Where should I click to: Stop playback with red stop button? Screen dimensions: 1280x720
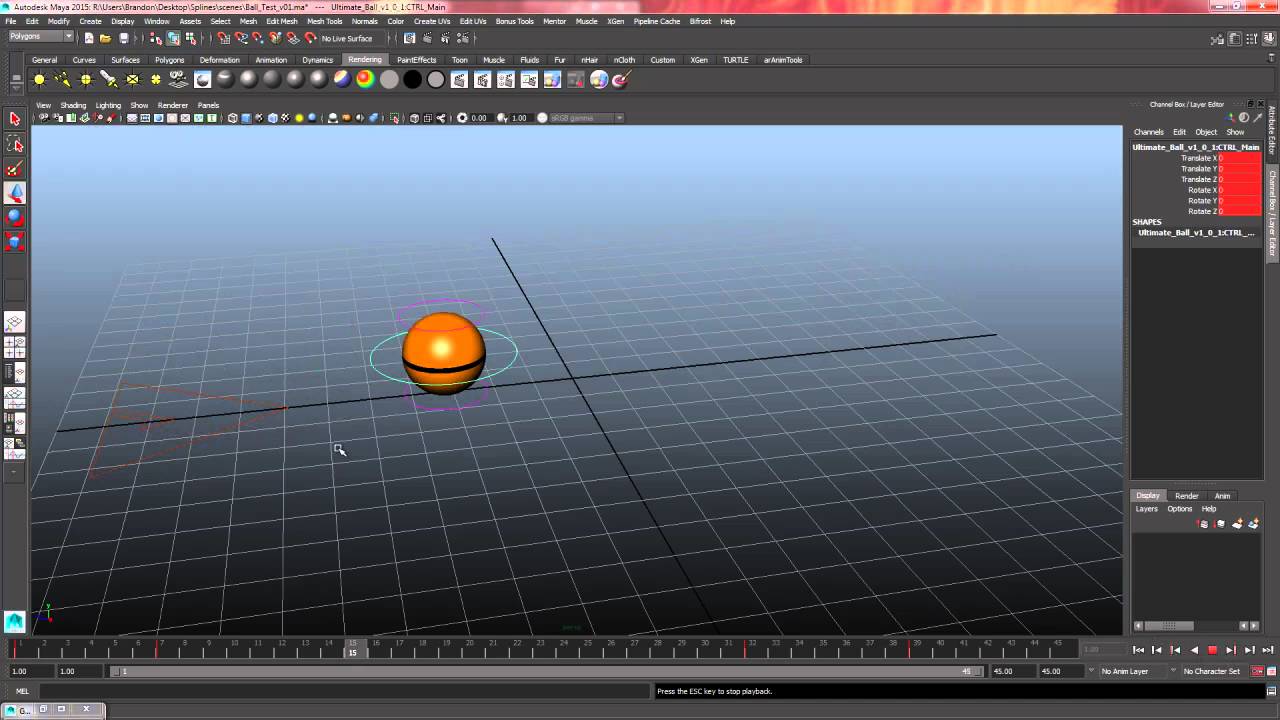pyautogui.click(x=1212, y=650)
